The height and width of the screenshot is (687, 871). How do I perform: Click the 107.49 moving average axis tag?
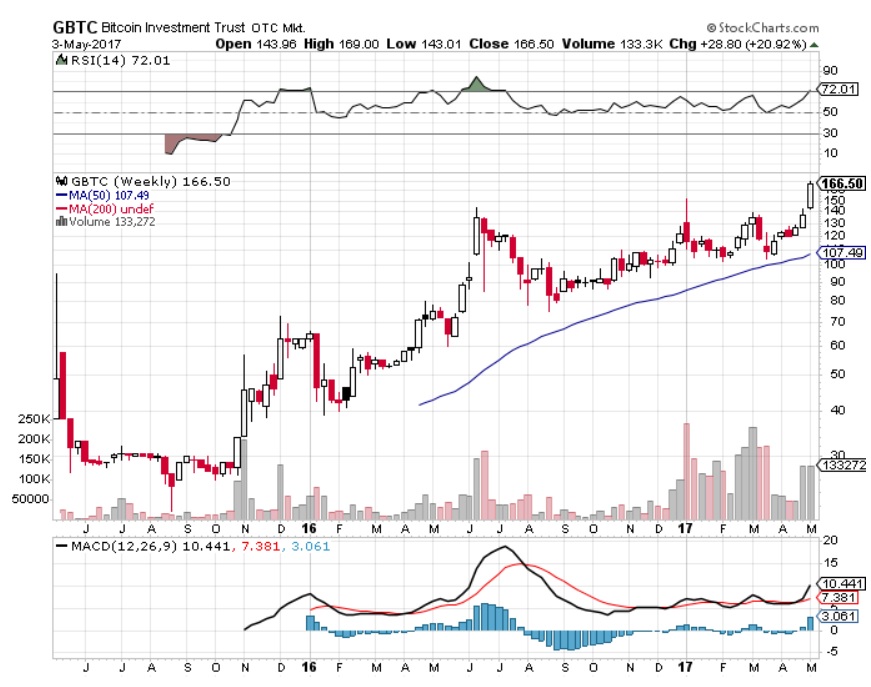[x=842, y=253]
